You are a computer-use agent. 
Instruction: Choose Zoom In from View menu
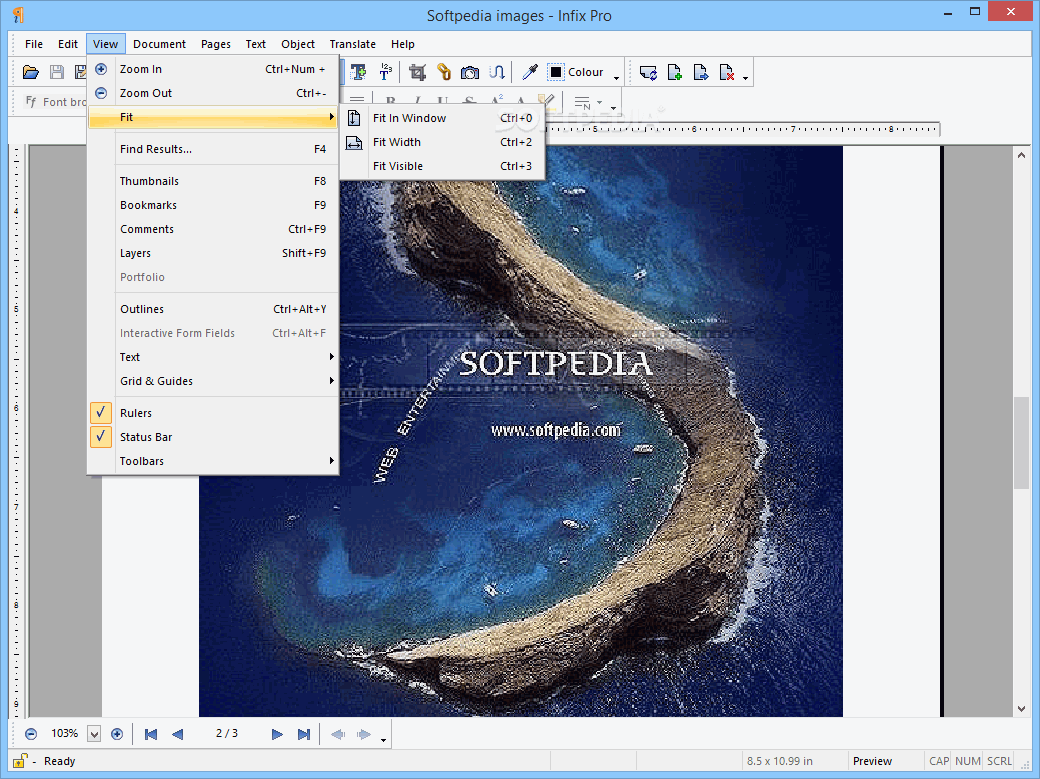pos(214,69)
